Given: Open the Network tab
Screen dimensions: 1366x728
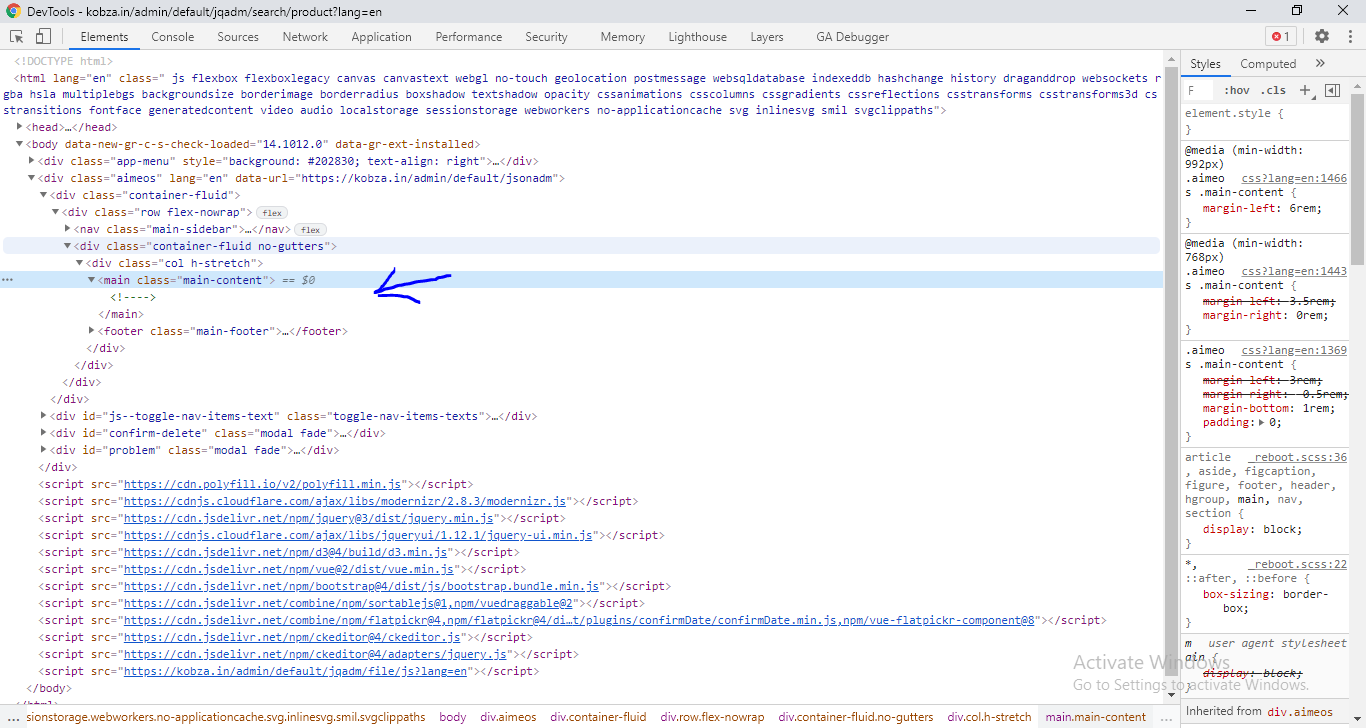Looking at the screenshot, I should point(305,37).
